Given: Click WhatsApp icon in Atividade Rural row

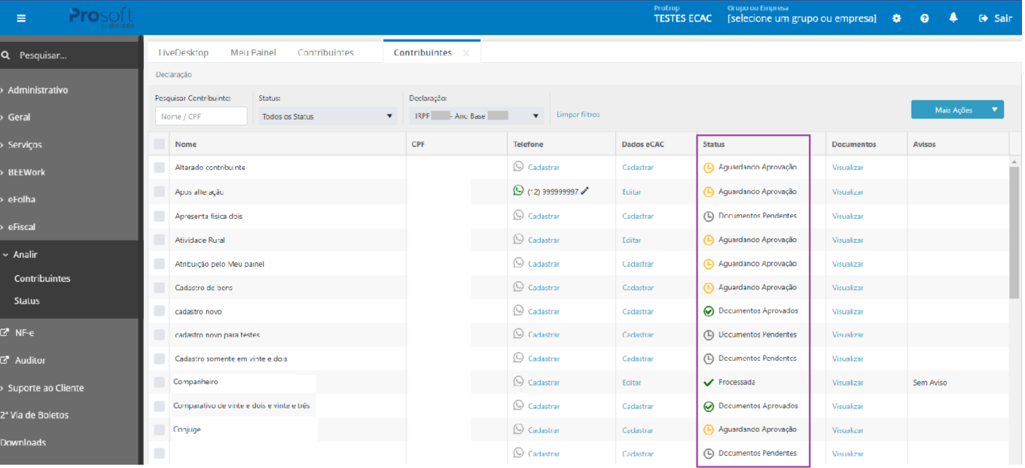Looking at the screenshot, I should pos(518,239).
